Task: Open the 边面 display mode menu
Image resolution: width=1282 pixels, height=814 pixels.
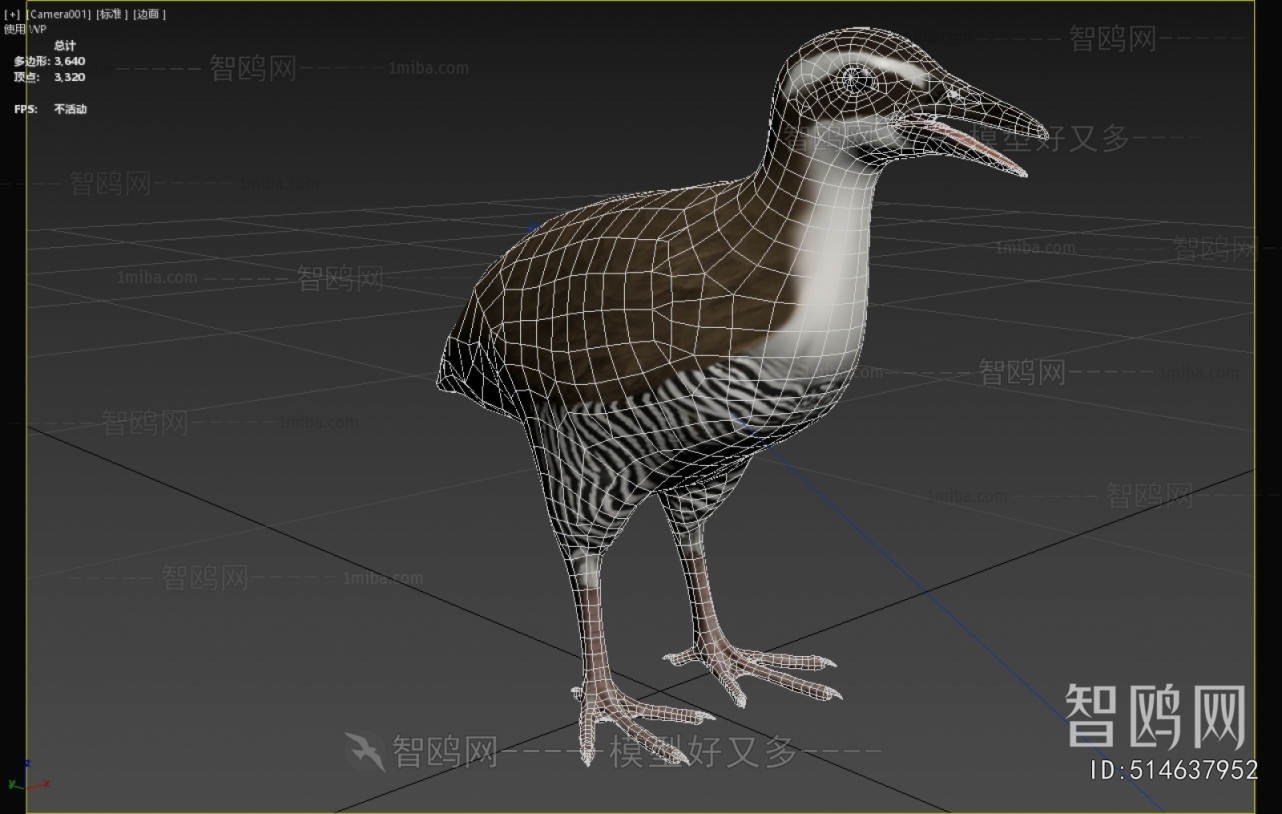Action: (x=150, y=14)
